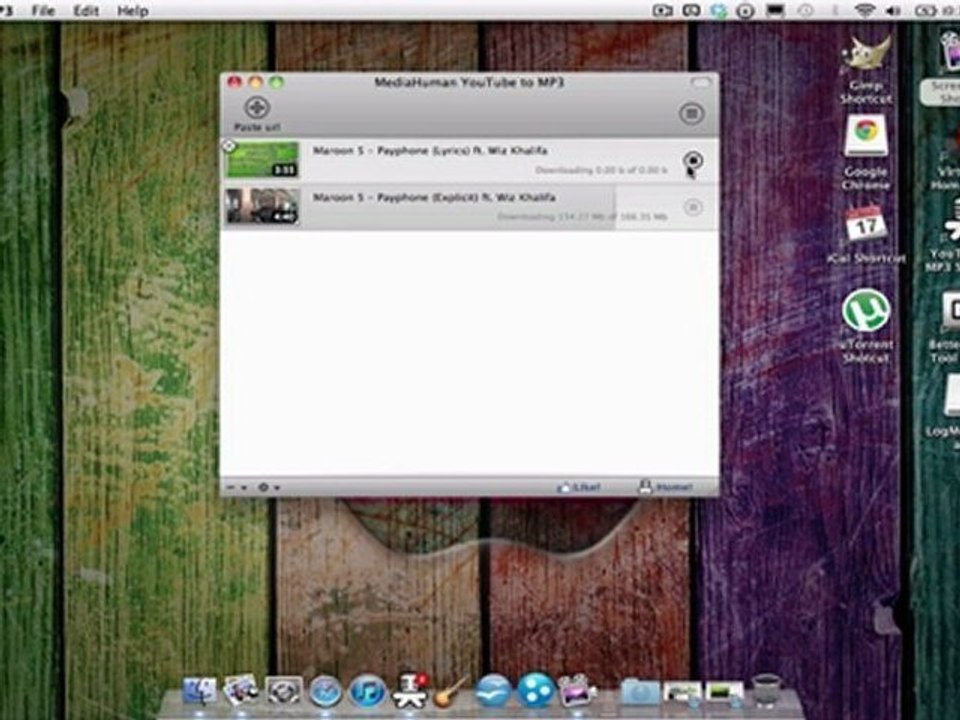Image resolution: width=960 pixels, height=720 pixels.
Task: Remove the Payphone (Lyrics) item via its corner x
Action: [x=229, y=146]
